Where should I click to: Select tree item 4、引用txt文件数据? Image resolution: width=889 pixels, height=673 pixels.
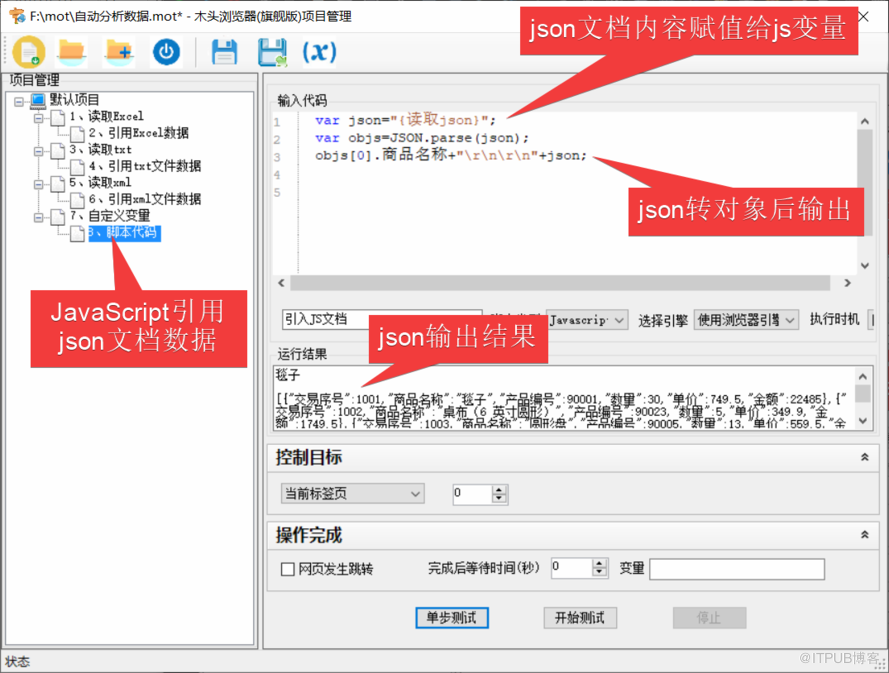[x=145, y=166]
